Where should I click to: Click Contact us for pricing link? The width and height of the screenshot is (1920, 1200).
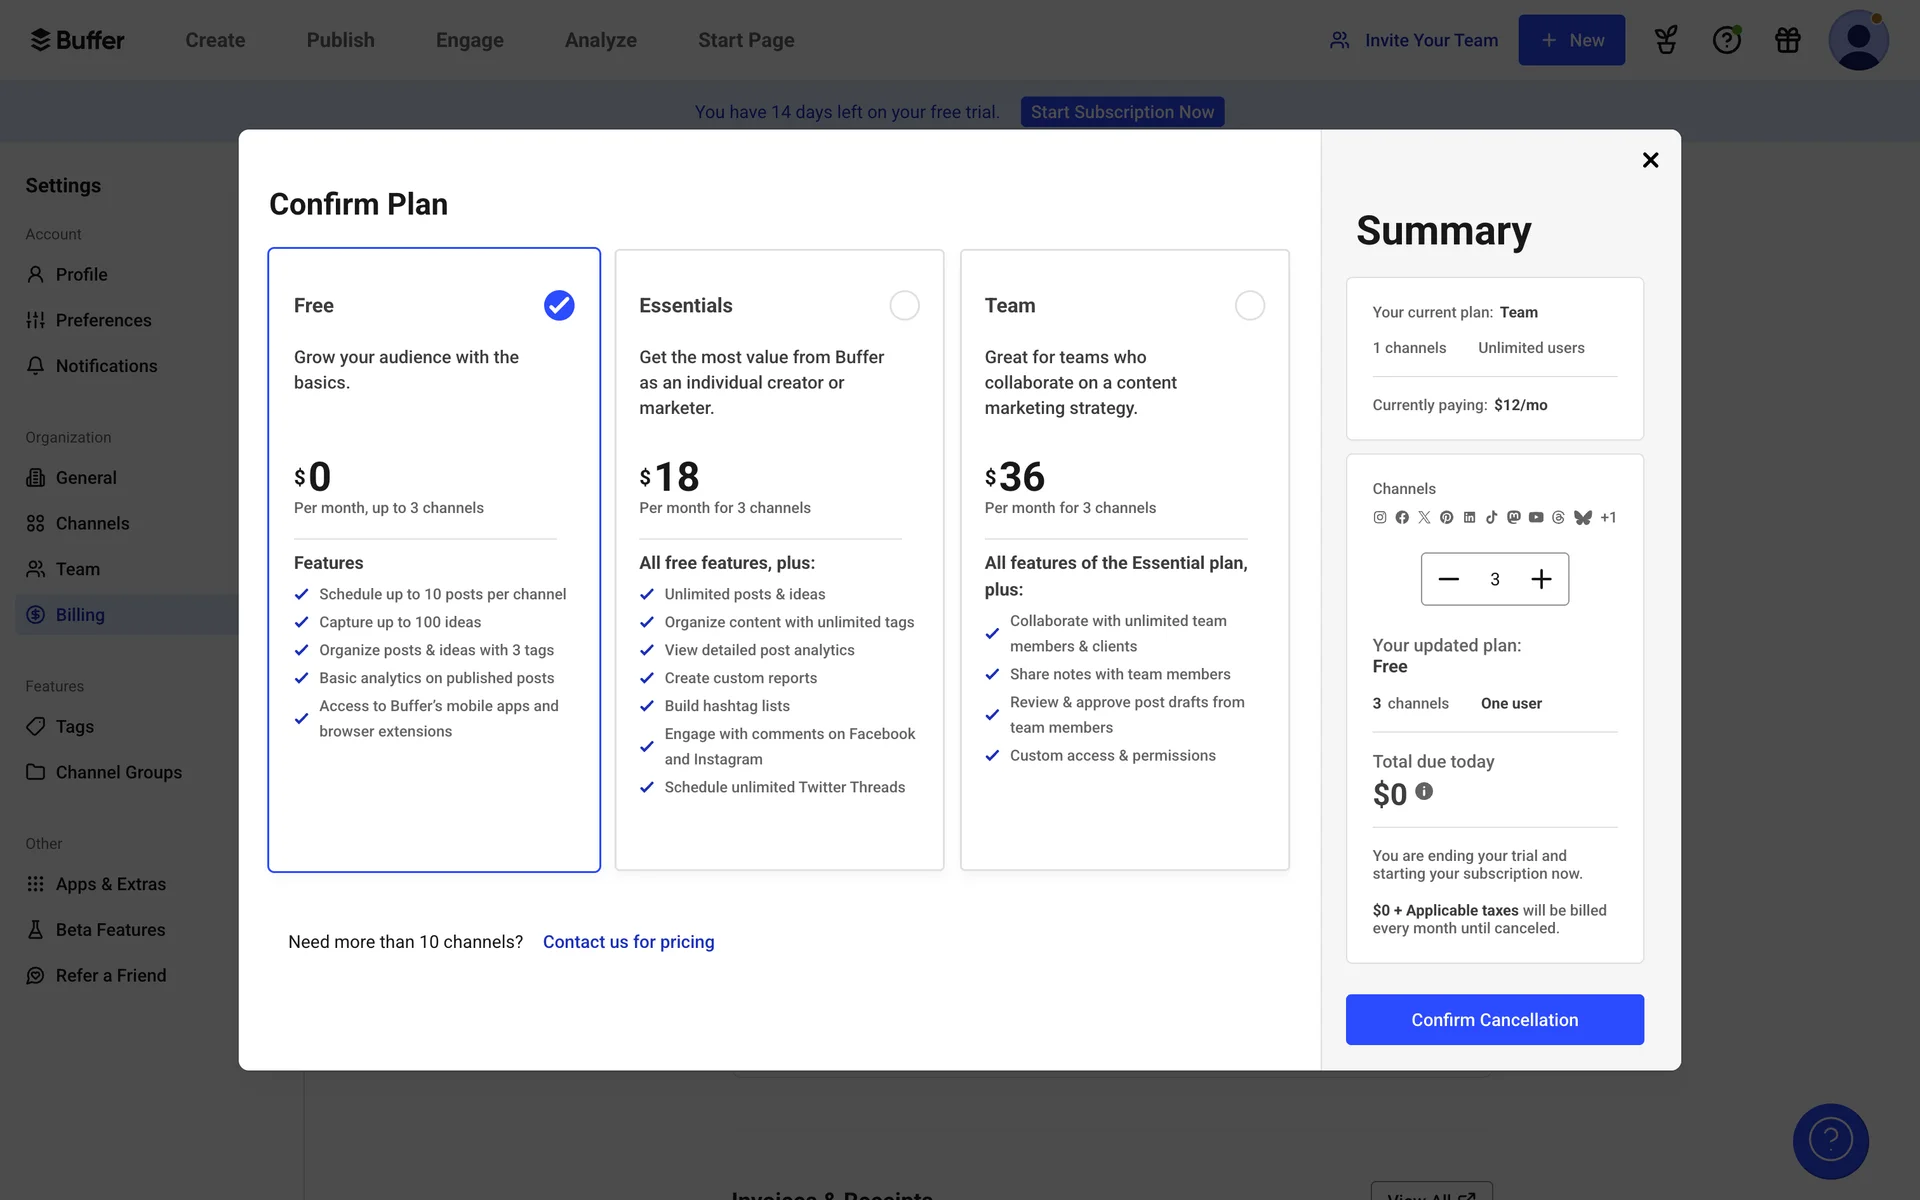tap(628, 942)
